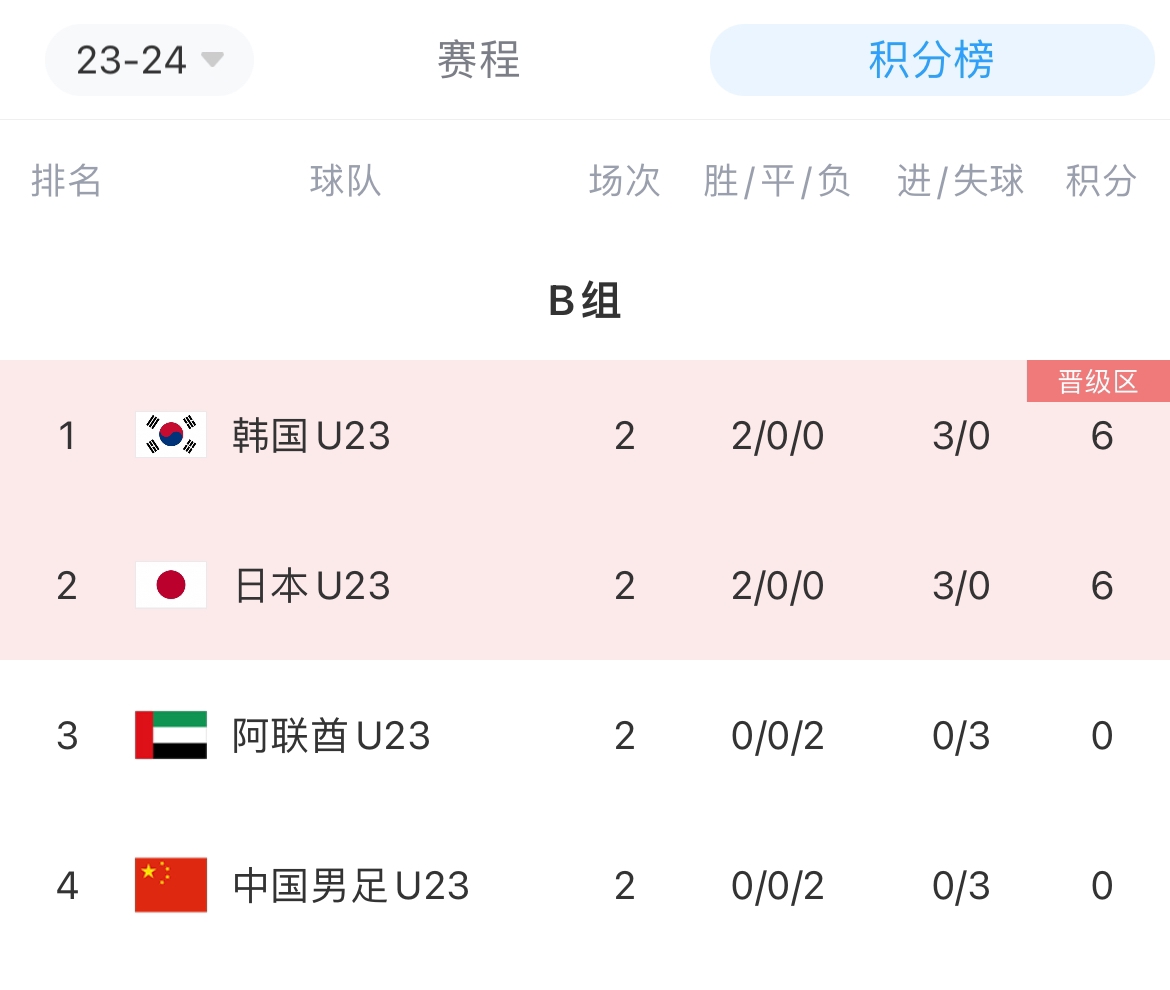Click the 晋级区 badge

[1097, 382]
